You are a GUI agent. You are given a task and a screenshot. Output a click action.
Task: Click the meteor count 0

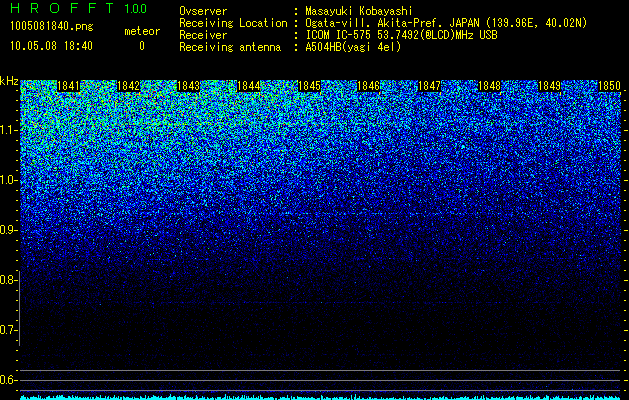coord(142,46)
